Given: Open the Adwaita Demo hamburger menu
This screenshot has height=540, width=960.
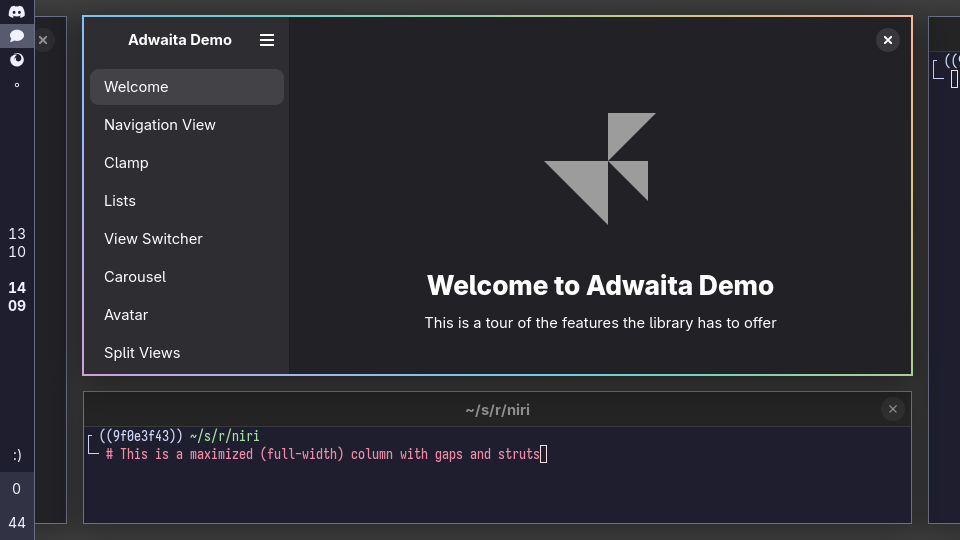Looking at the screenshot, I should (267, 40).
